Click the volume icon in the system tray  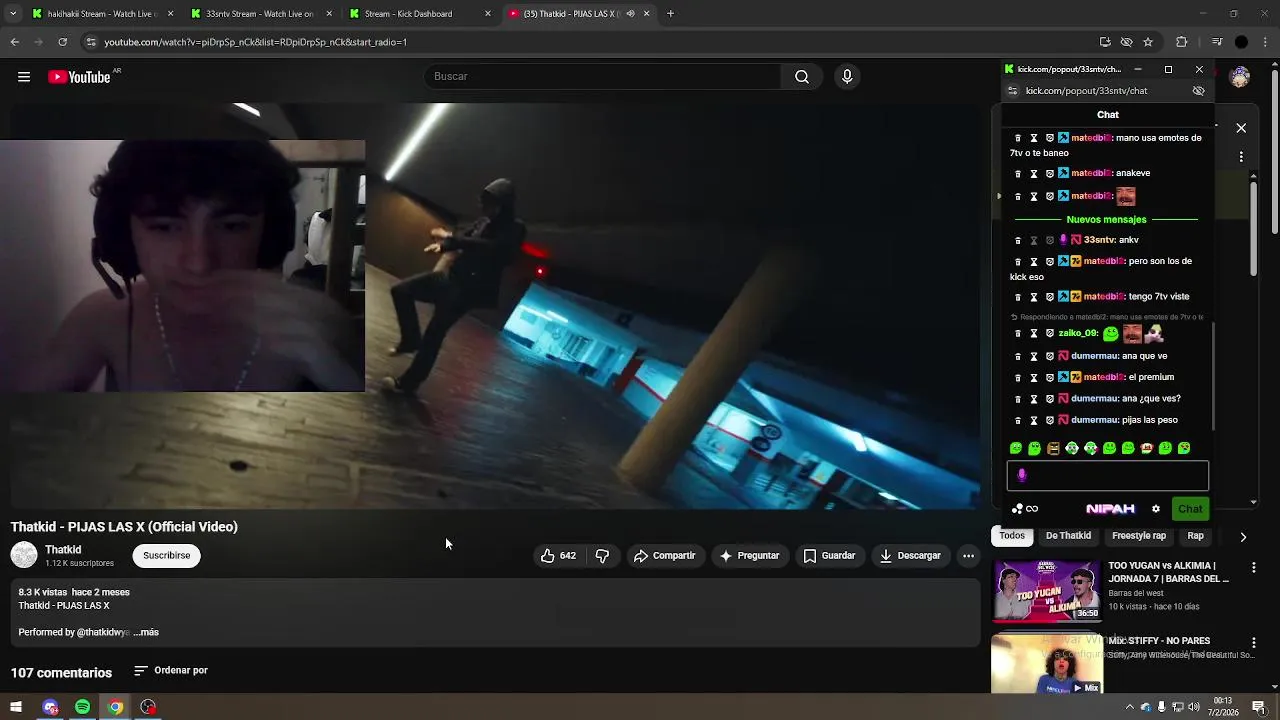click(x=1194, y=707)
